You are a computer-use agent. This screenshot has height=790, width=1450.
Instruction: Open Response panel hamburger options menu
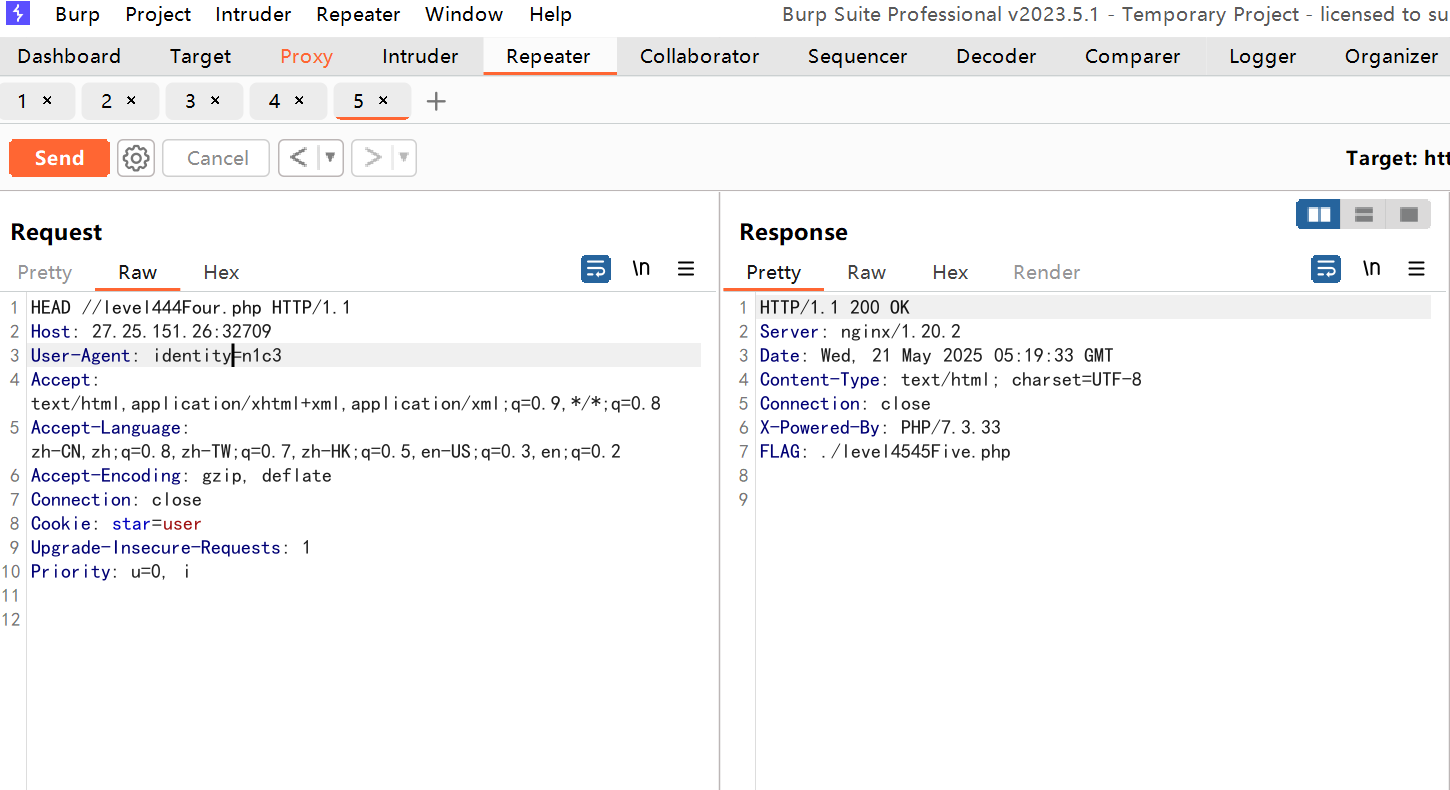(1416, 269)
